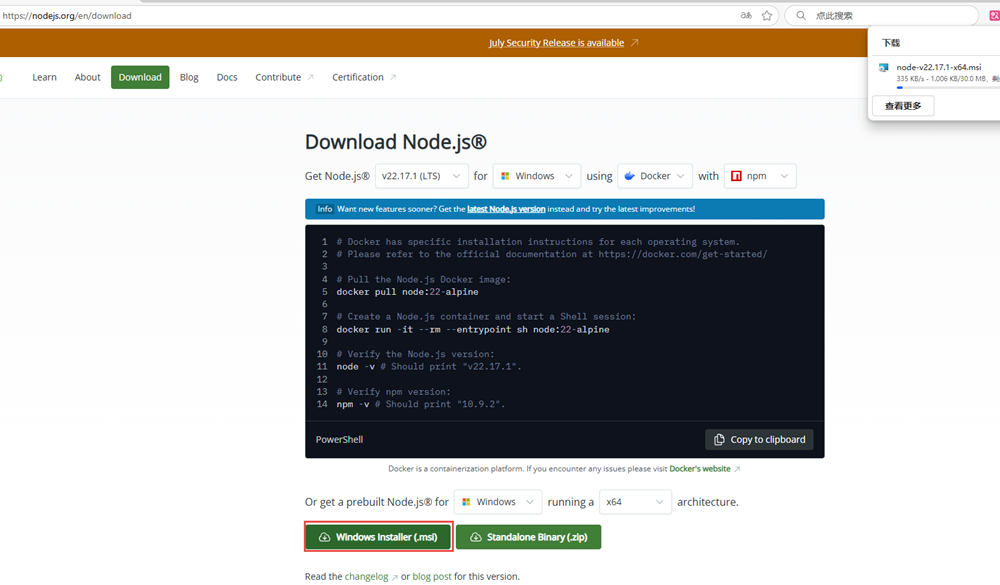This screenshot has height=585, width=1000.
Task: Click the external arrow next to Contribute
Action: (311, 77)
